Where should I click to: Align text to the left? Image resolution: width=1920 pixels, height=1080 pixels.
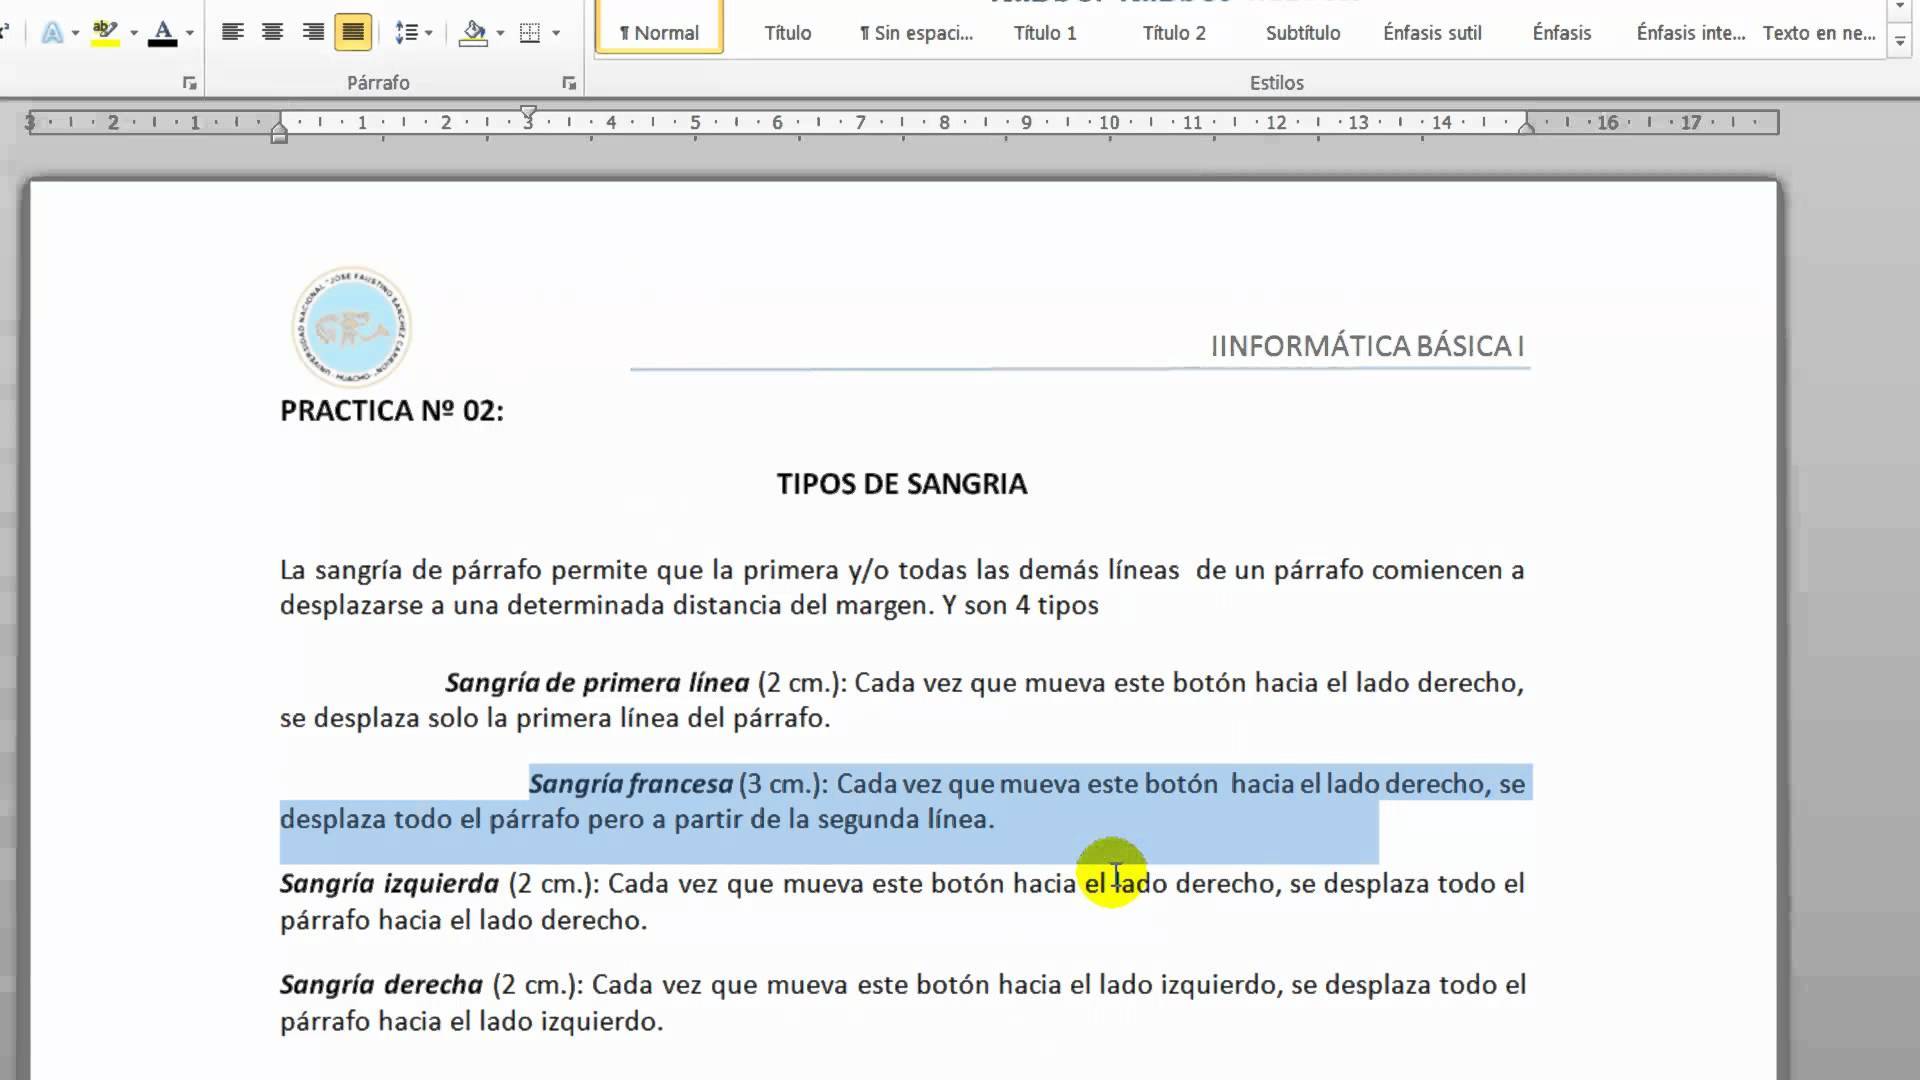click(233, 33)
